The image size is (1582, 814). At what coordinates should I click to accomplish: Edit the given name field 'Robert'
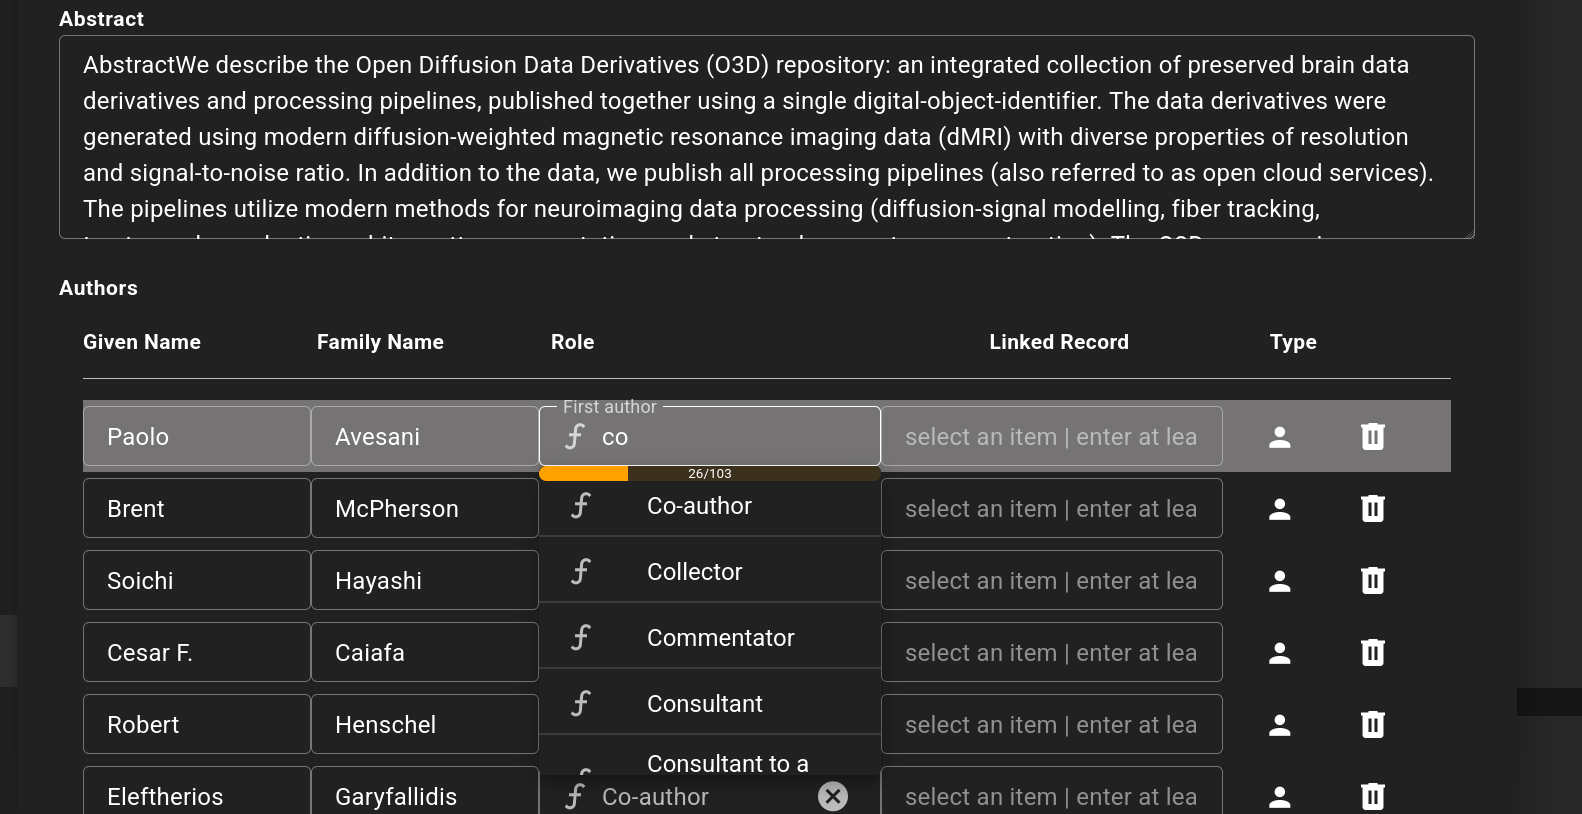coord(197,724)
